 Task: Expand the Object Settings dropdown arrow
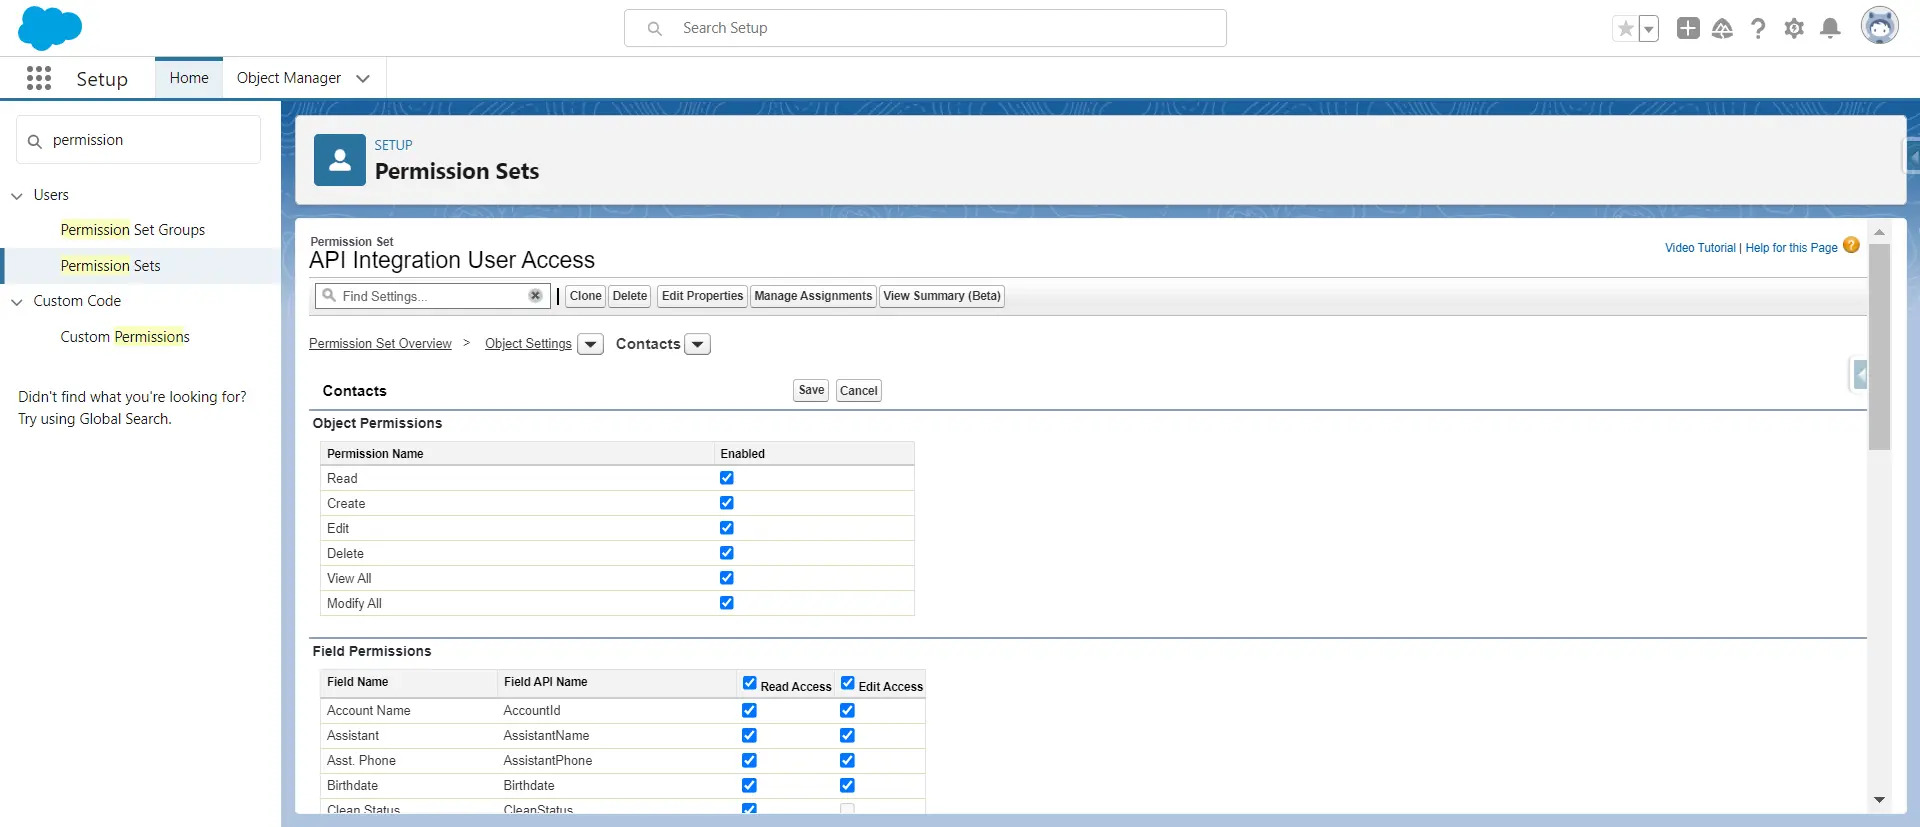point(591,345)
